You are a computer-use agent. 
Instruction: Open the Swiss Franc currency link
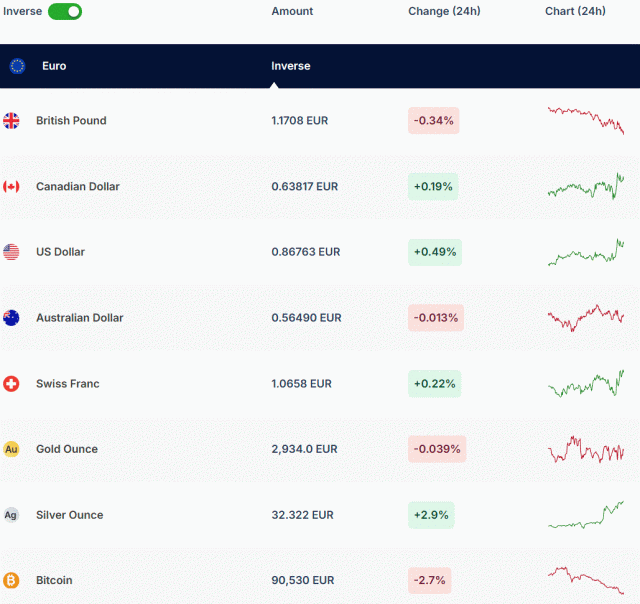[67, 384]
